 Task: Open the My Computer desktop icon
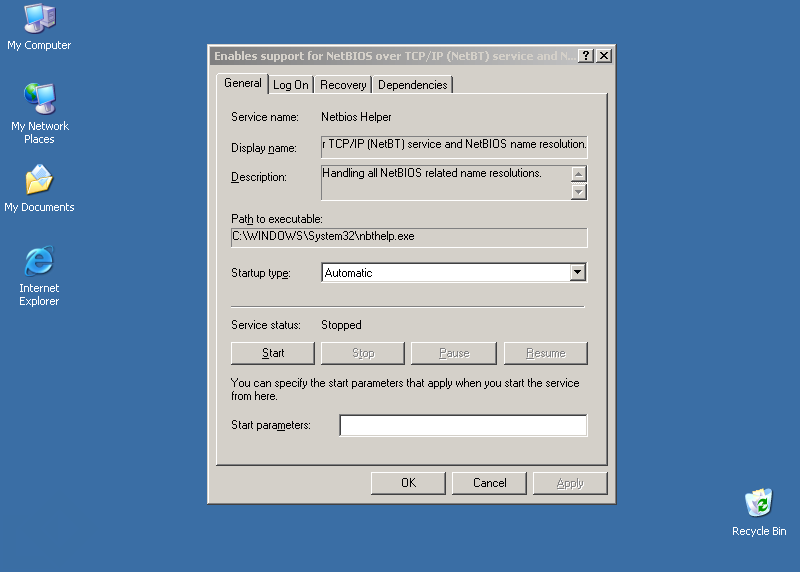tap(39, 27)
